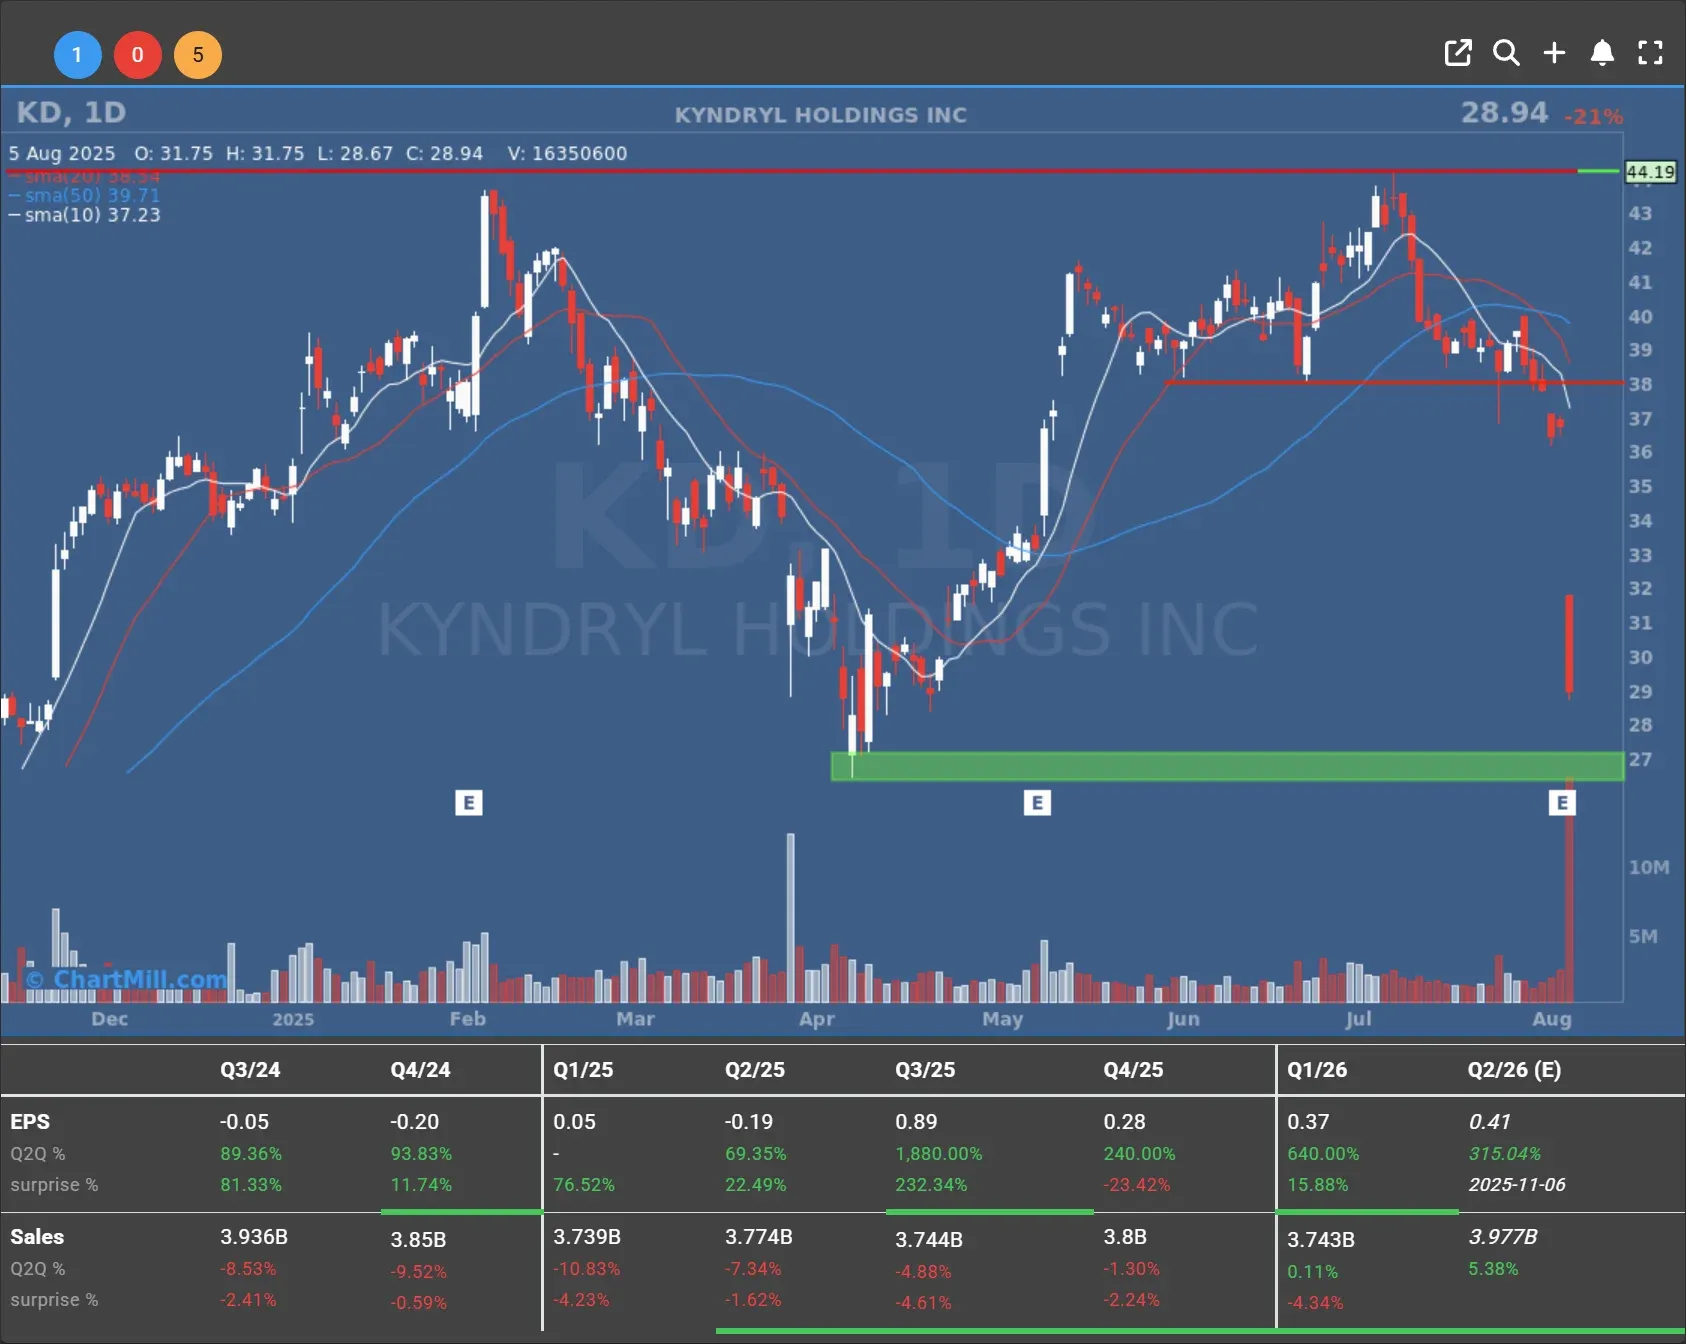Click the 5.38% sales Q2Q estimate
The height and width of the screenshot is (1344, 1686).
pyautogui.click(x=1493, y=1269)
